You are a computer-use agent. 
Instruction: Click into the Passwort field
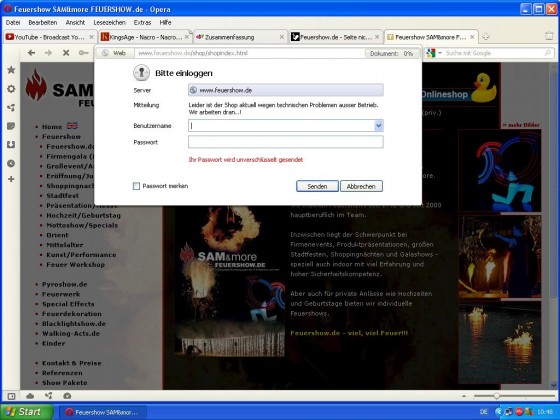(x=286, y=142)
